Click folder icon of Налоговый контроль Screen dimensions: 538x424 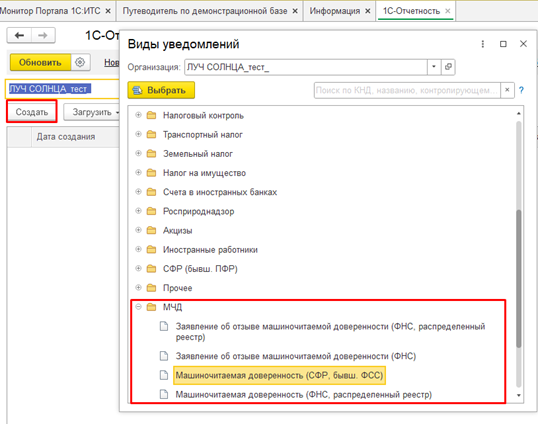[151, 115]
